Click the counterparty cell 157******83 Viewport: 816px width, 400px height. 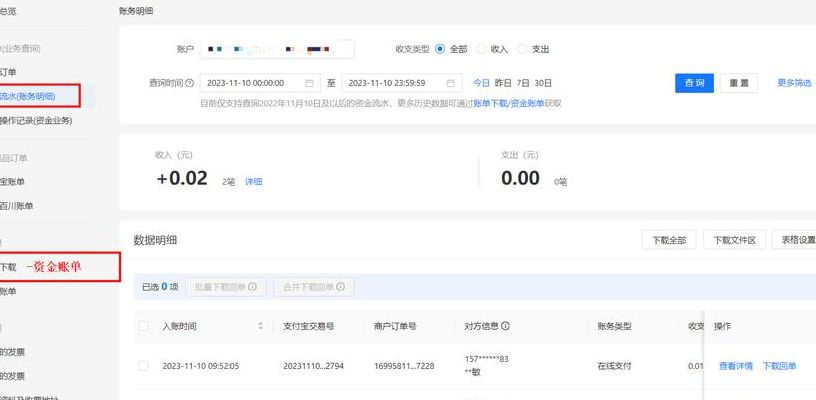[x=486, y=359]
